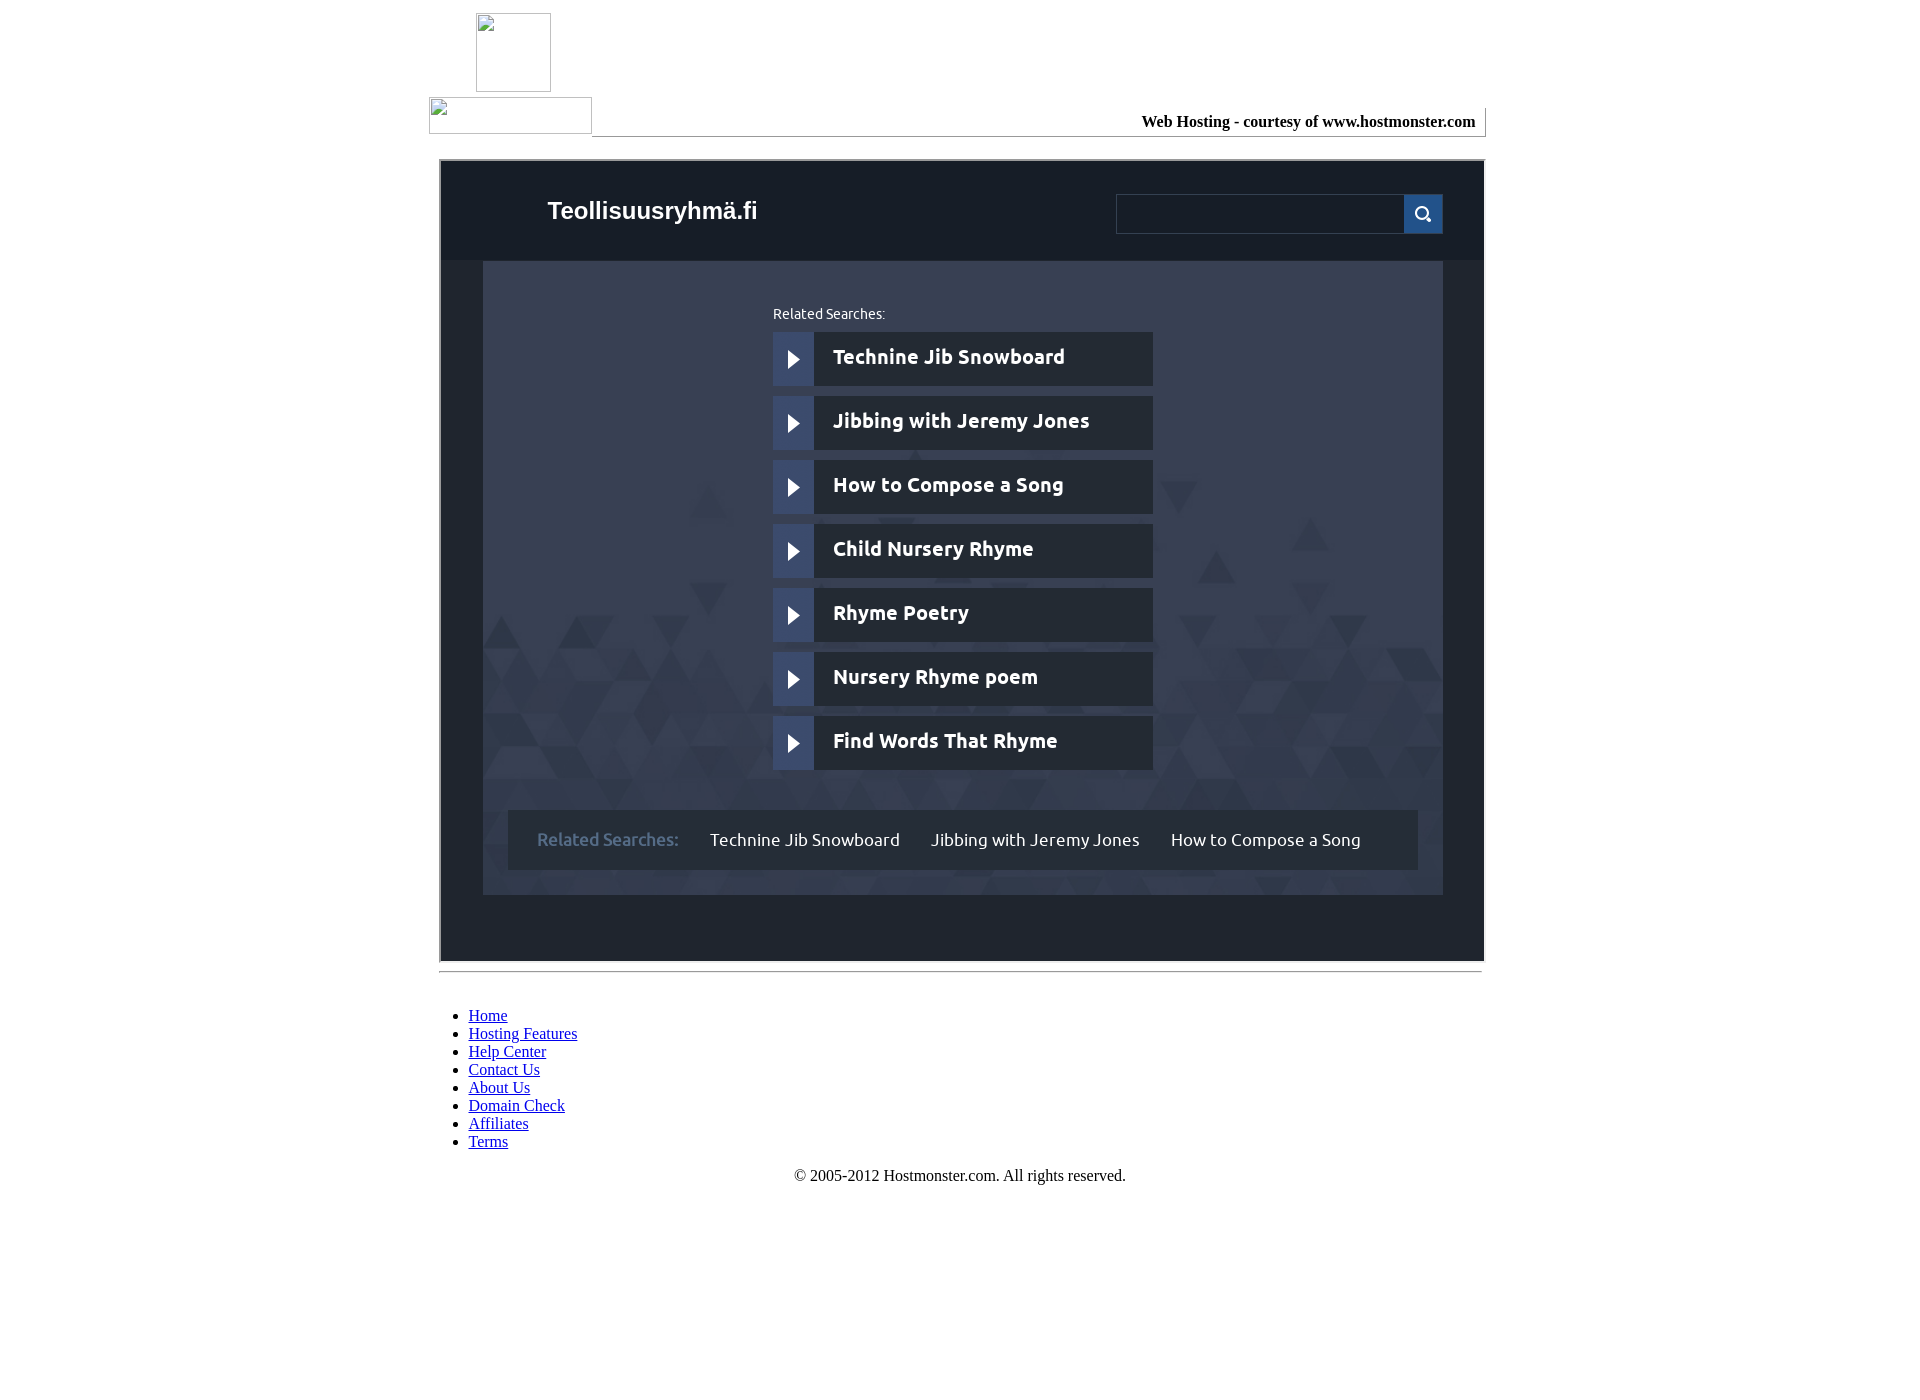The width and height of the screenshot is (1920, 1400).
Task: Click the About Us page link
Action: (498, 1087)
